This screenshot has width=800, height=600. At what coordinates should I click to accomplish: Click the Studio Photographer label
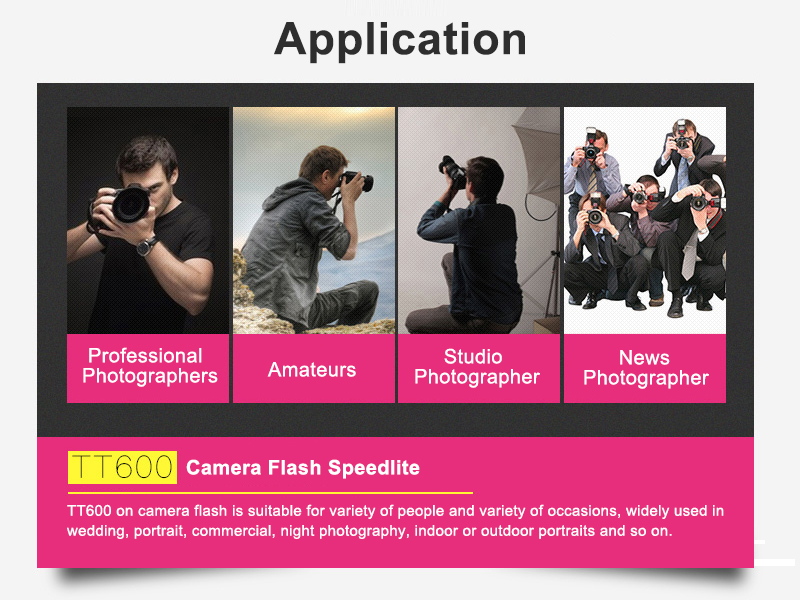click(479, 368)
